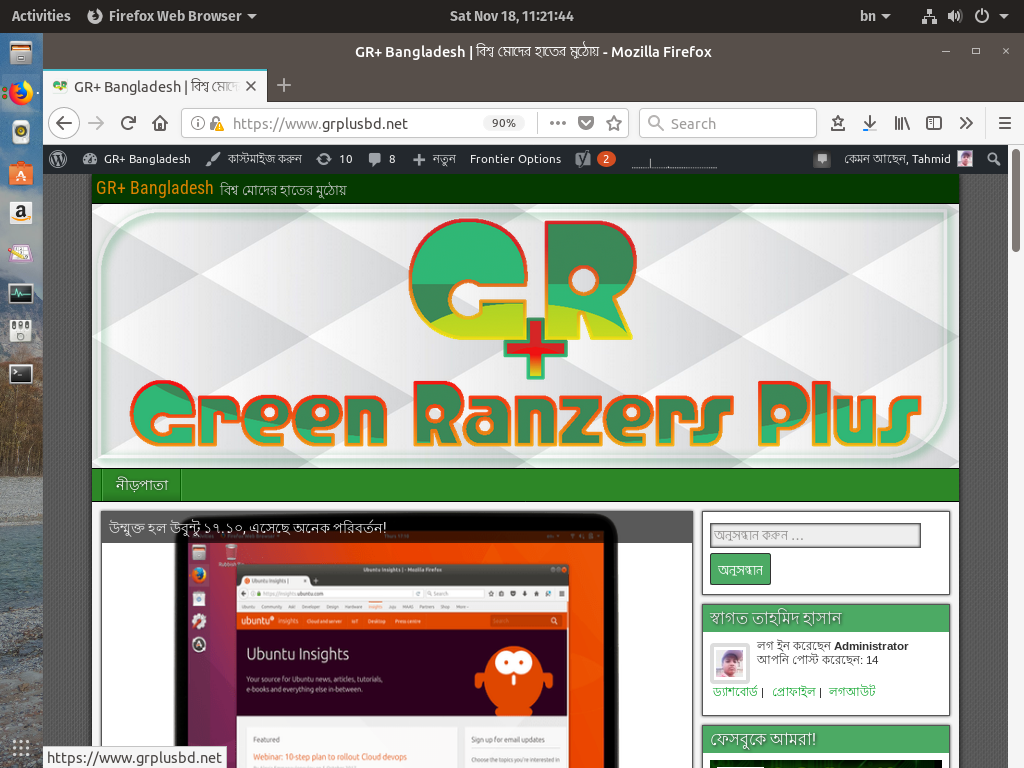
Task: Show bookmarks menu toolbar icon
Action: [x=838, y=123]
